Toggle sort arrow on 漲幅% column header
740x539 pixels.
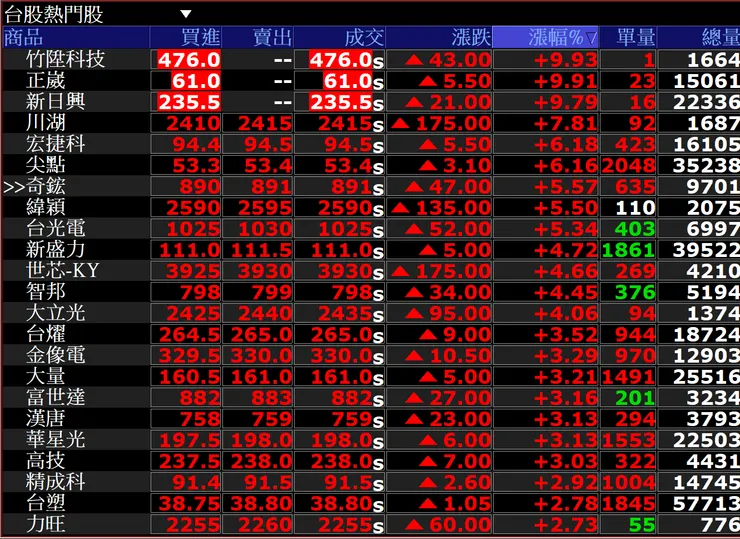pos(591,37)
